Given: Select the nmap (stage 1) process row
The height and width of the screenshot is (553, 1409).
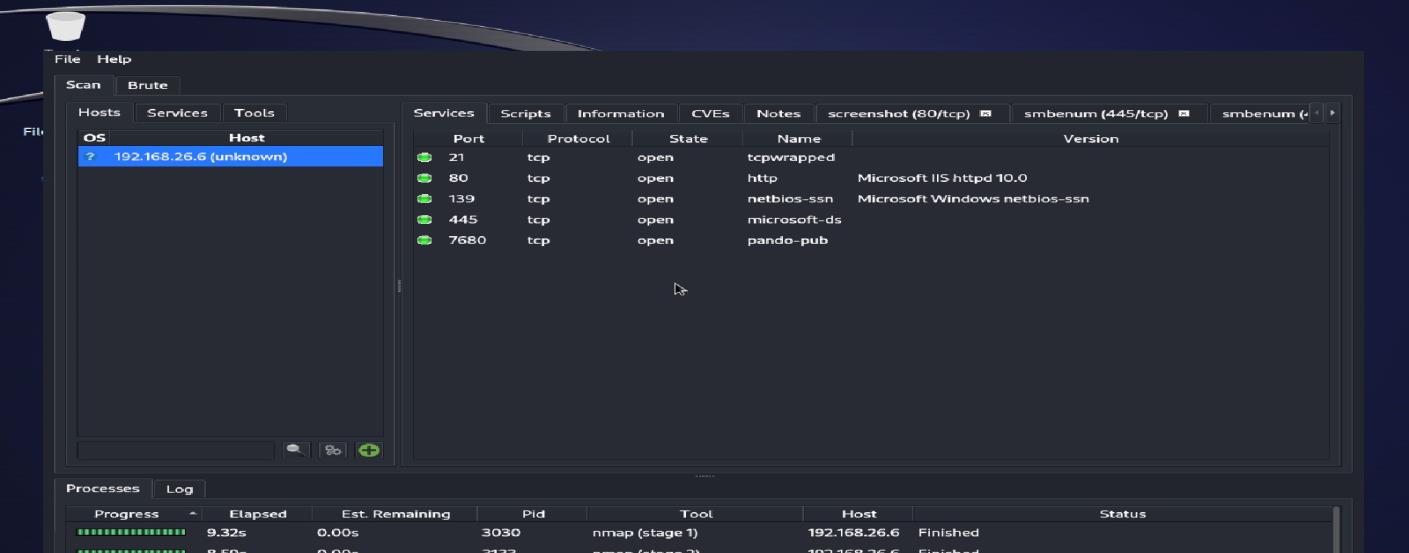Looking at the screenshot, I should 699,533.
